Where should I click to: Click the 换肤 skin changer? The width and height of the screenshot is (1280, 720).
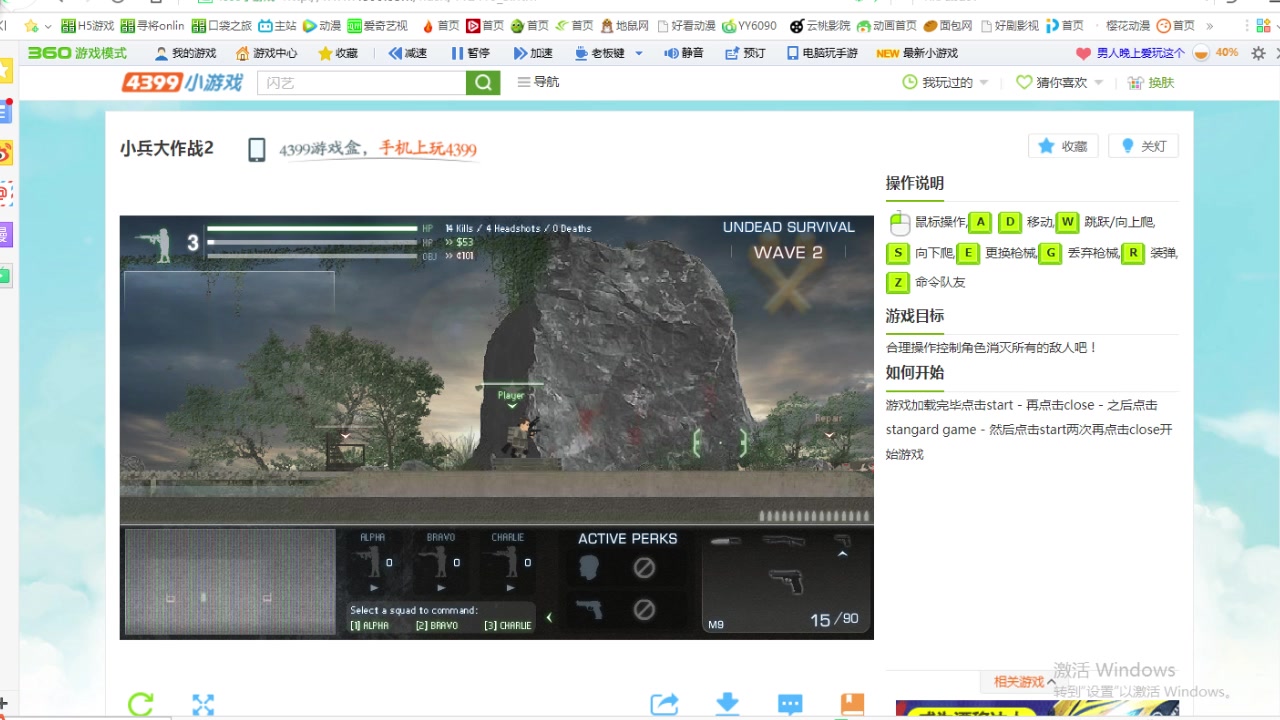pyautogui.click(x=1150, y=83)
